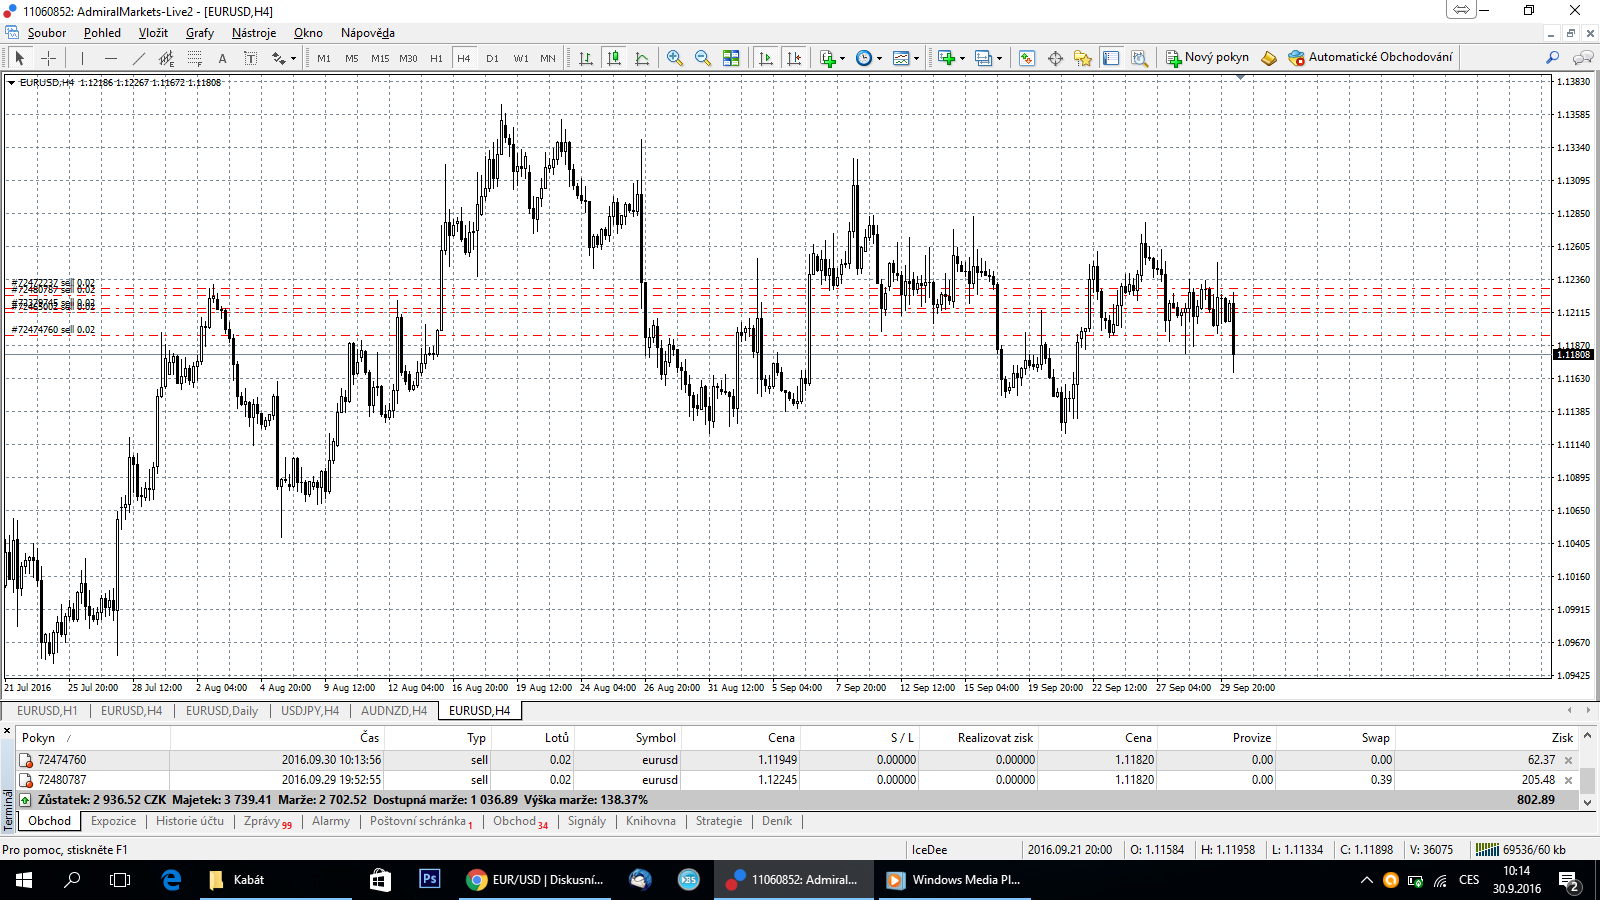Select the text label tool
The image size is (1600, 900).
click(x=251, y=58)
